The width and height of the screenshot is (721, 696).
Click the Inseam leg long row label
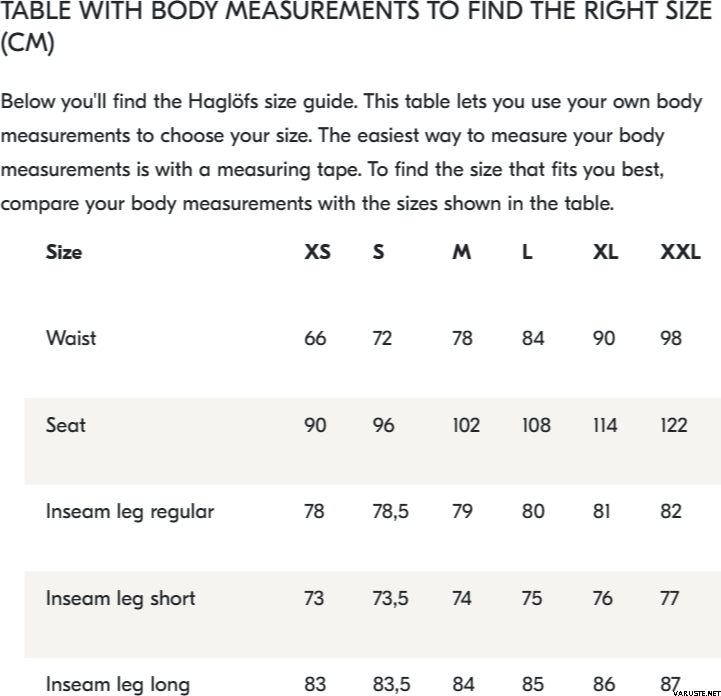point(118,685)
